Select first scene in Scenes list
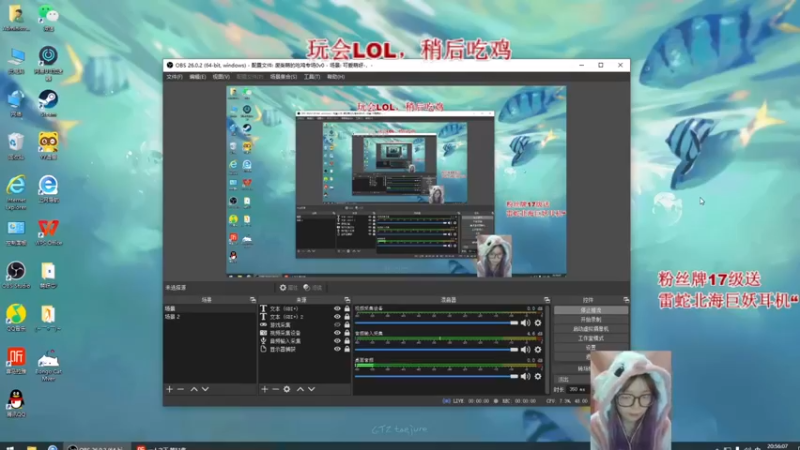Screen dimensions: 800x450 (x=210, y=309)
